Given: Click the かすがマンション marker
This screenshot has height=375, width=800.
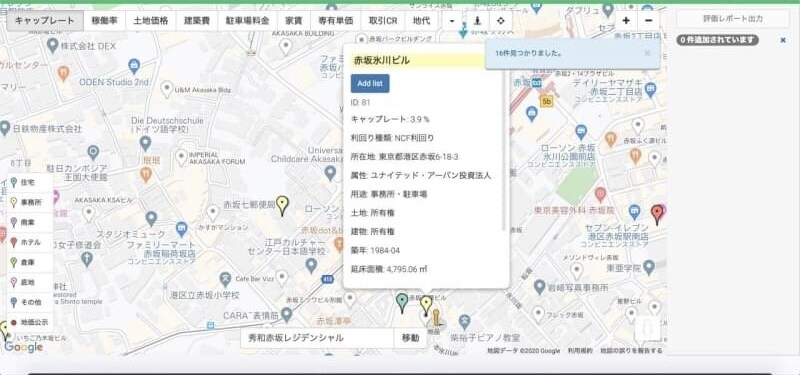Looking at the screenshot, I should pos(213,213).
